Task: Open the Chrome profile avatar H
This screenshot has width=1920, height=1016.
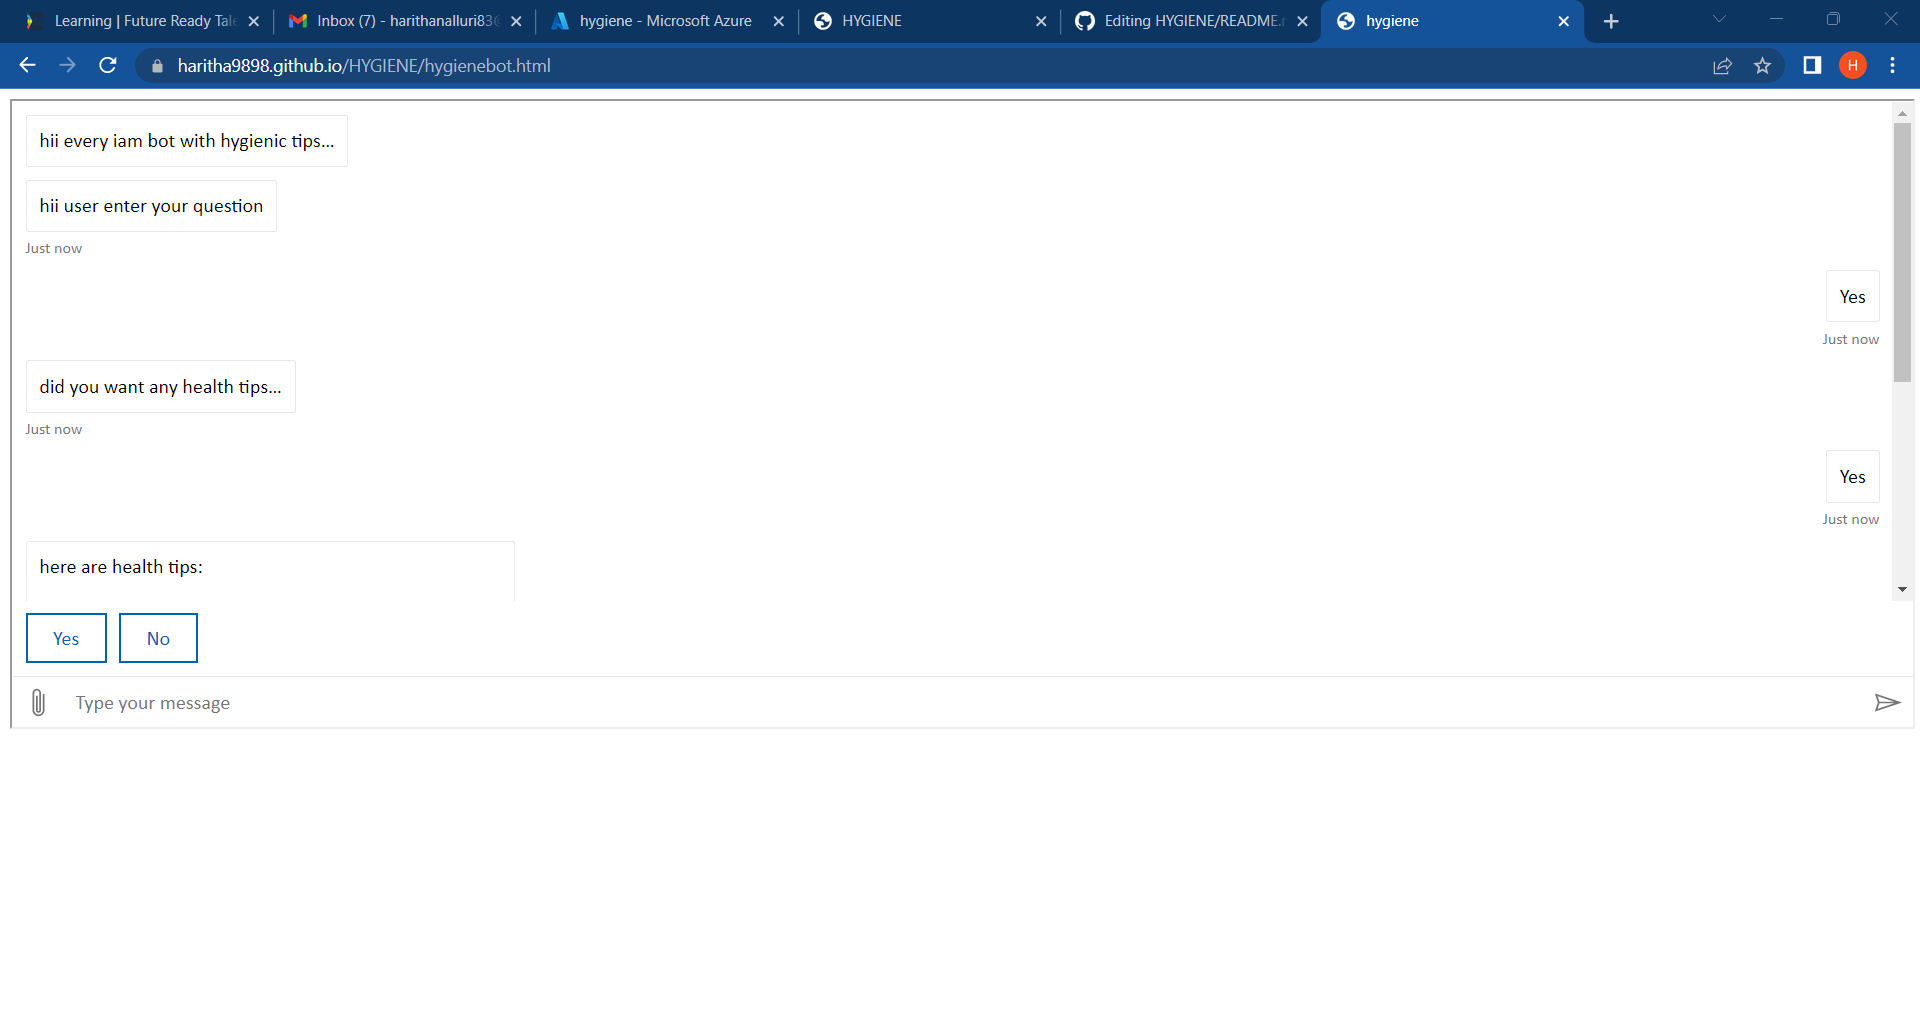Action: pos(1853,66)
